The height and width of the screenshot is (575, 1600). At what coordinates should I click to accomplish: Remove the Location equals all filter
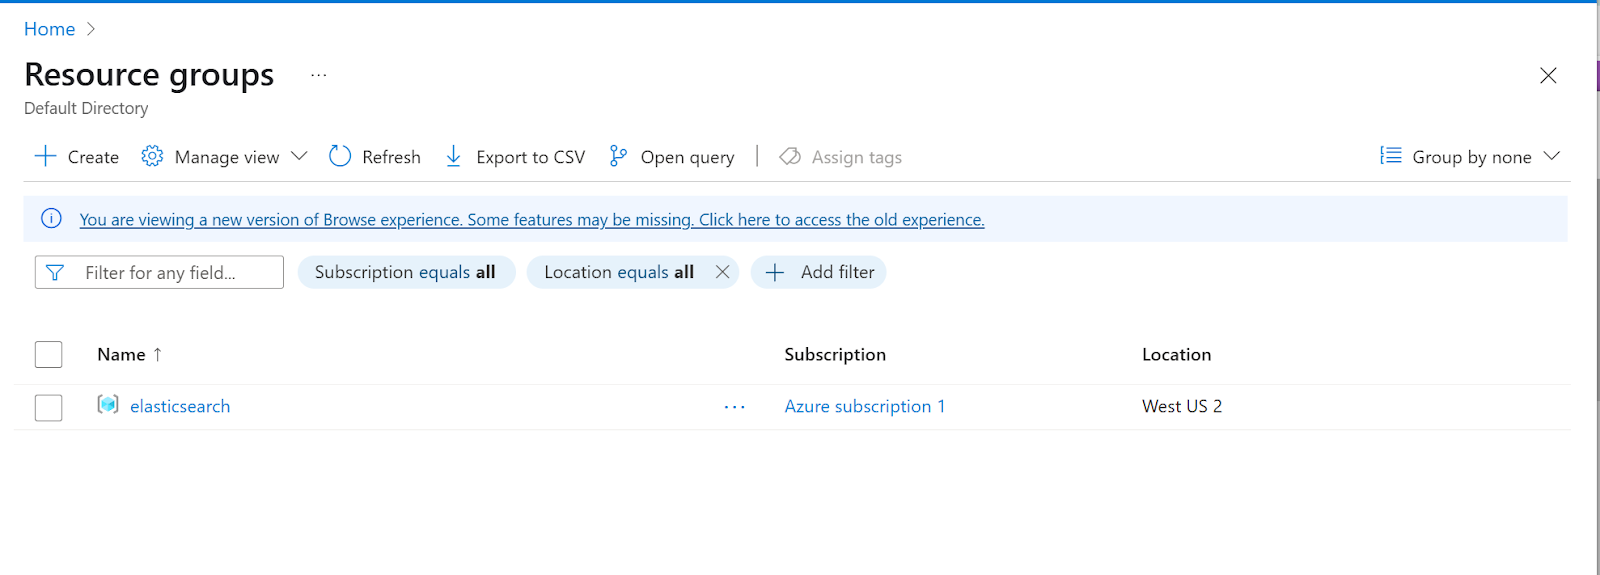[722, 272]
